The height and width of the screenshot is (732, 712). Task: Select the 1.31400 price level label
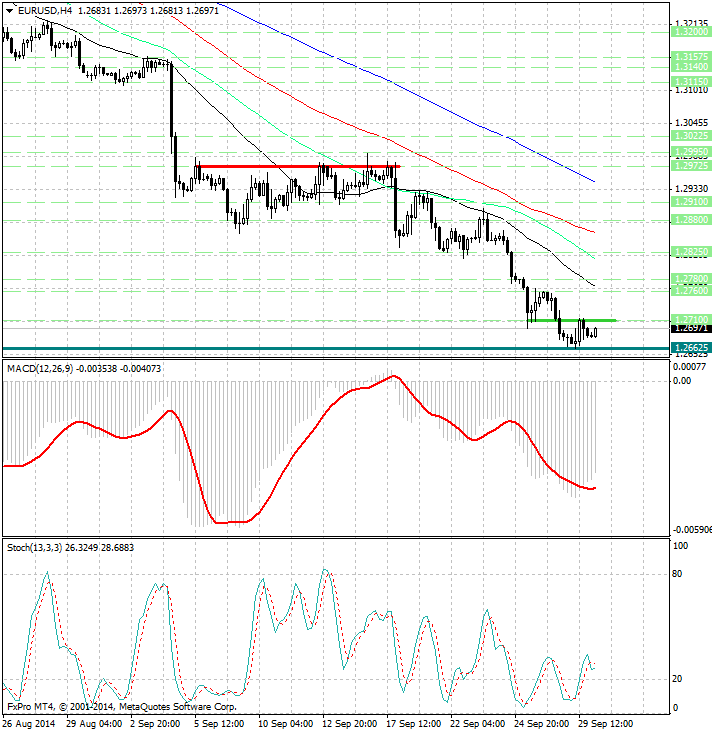pos(691,67)
